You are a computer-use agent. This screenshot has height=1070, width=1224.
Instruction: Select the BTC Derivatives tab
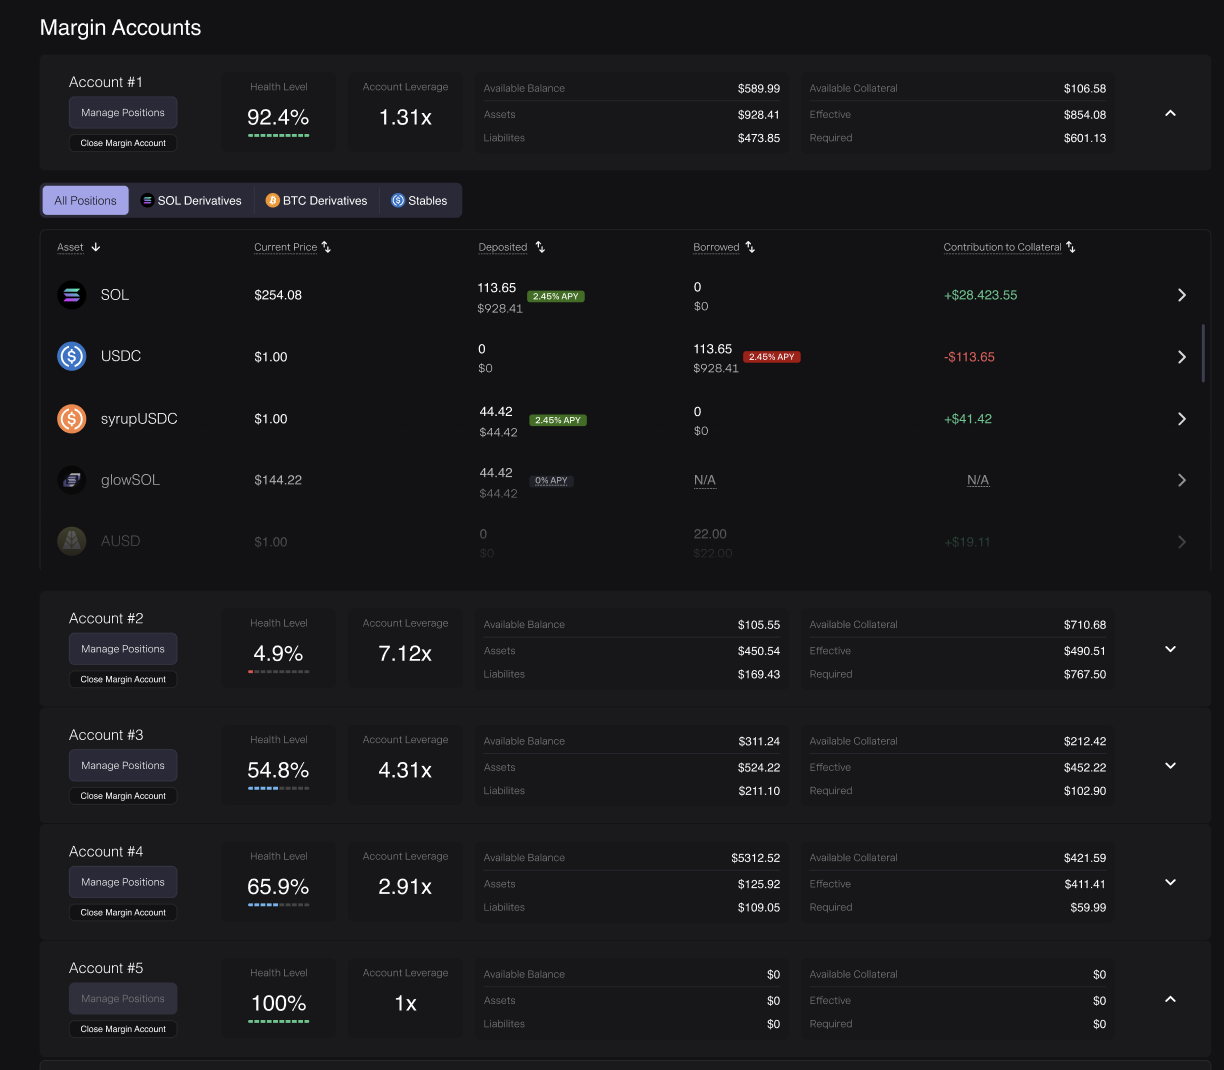tap(316, 201)
